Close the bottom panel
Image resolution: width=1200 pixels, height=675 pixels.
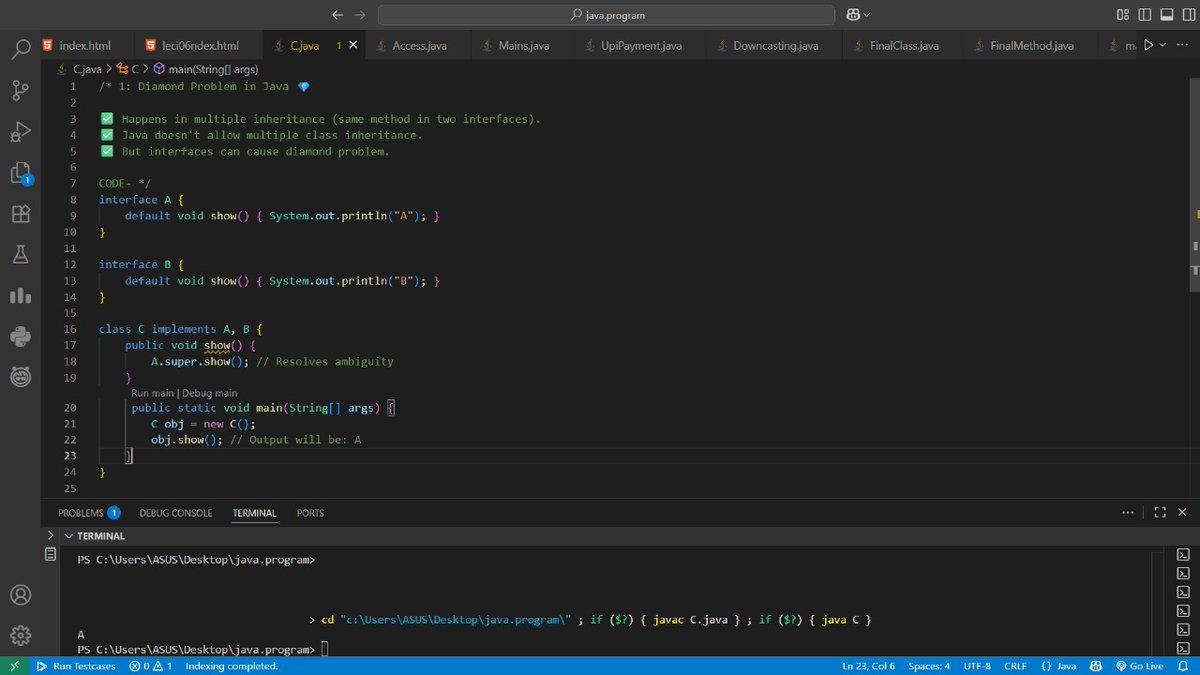1181,512
